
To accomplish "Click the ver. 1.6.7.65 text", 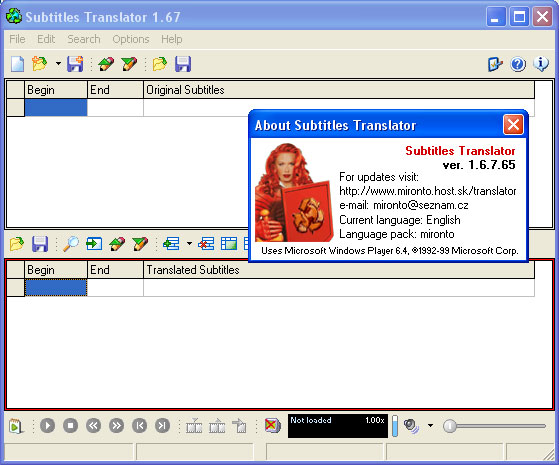I will (x=479, y=165).
